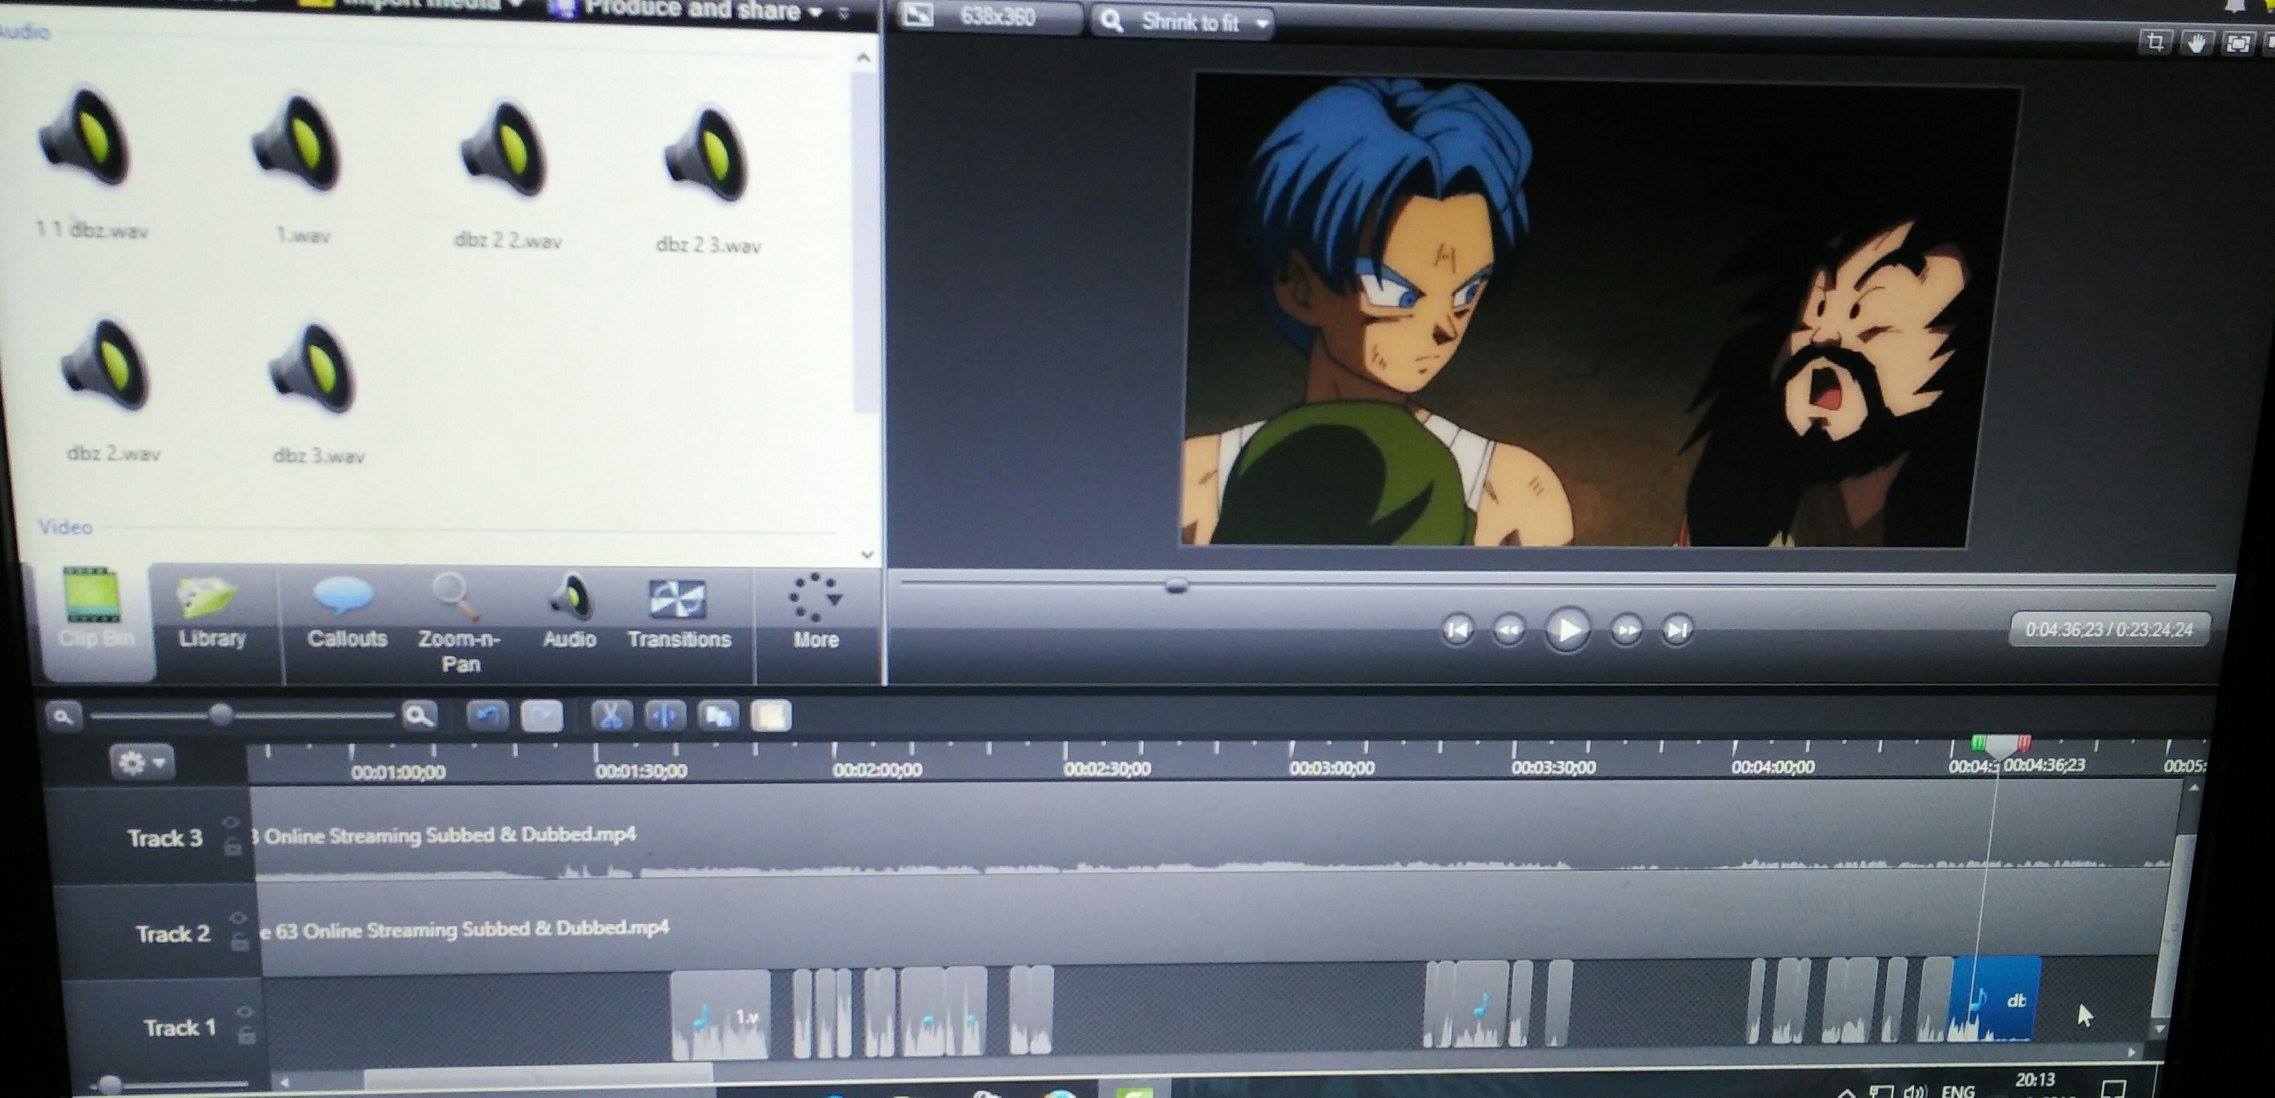Click the timeline playhead marker
Screen dimensions: 2275x1098
point(2000,746)
